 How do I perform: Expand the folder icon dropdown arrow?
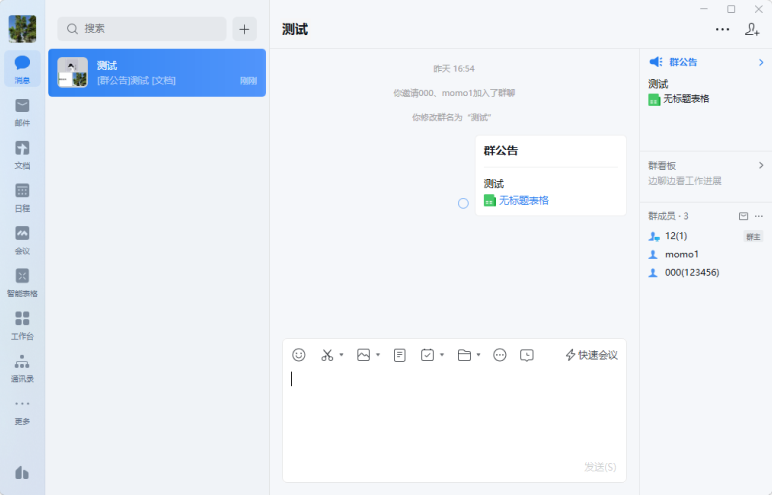tap(479, 355)
